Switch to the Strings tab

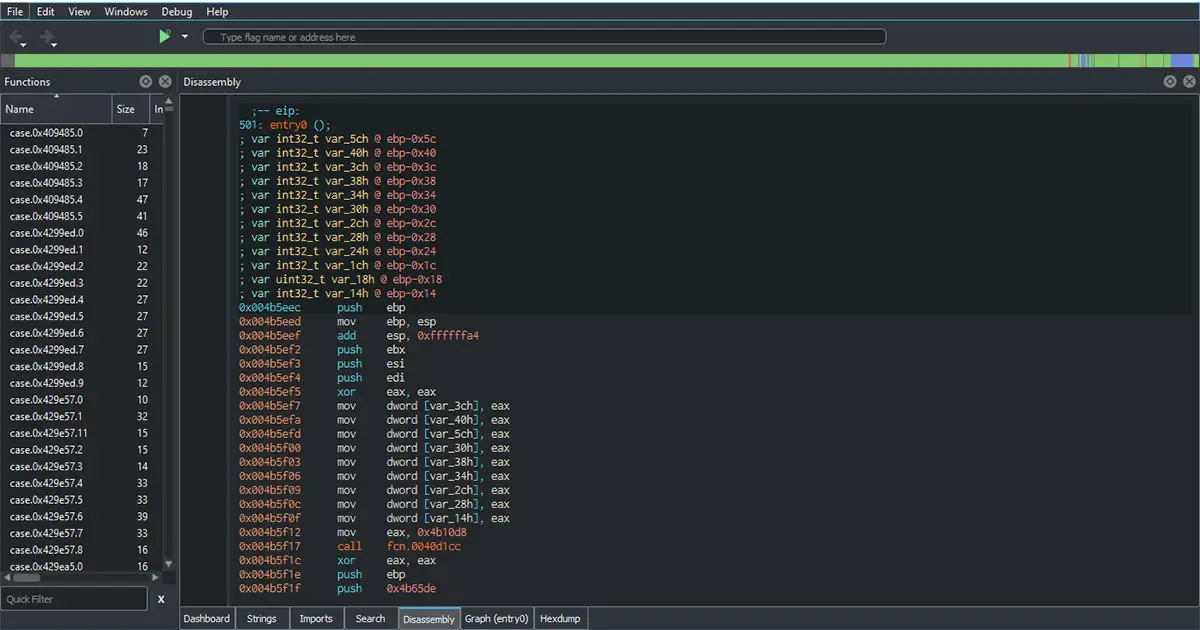point(262,619)
